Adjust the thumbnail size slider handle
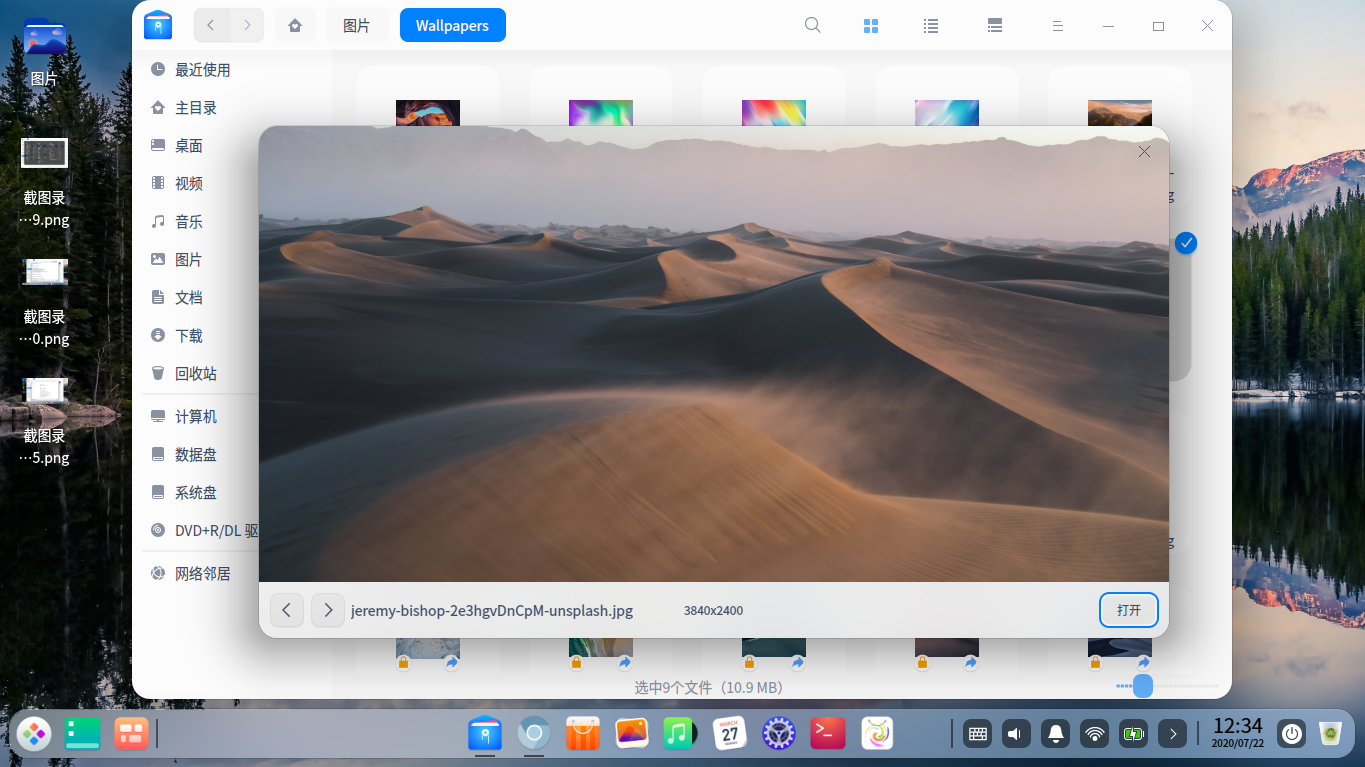 click(x=1143, y=686)
